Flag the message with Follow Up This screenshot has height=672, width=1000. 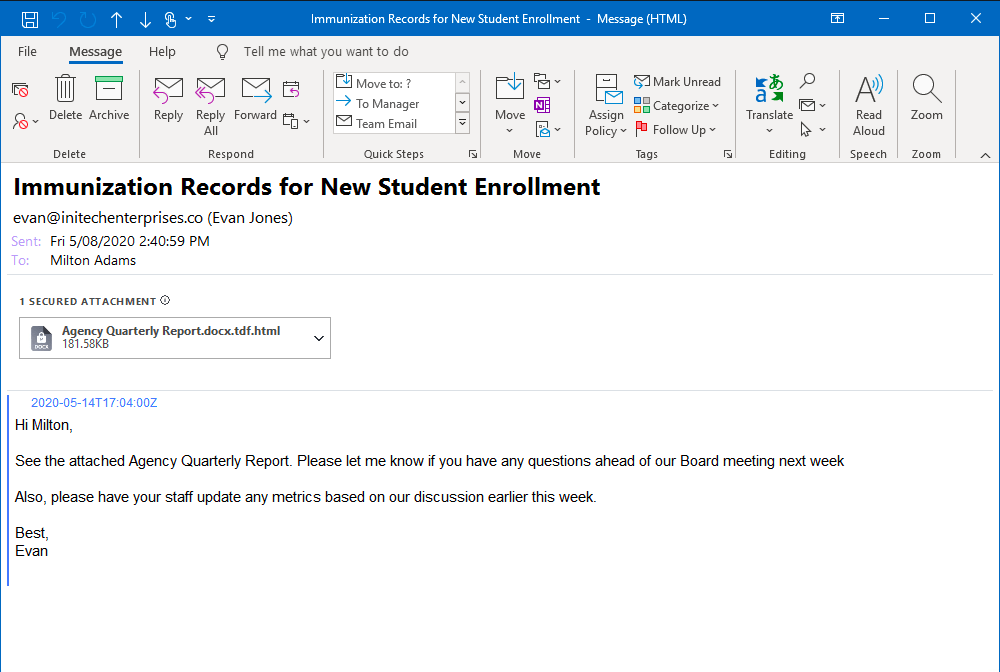tap(676, 129)
